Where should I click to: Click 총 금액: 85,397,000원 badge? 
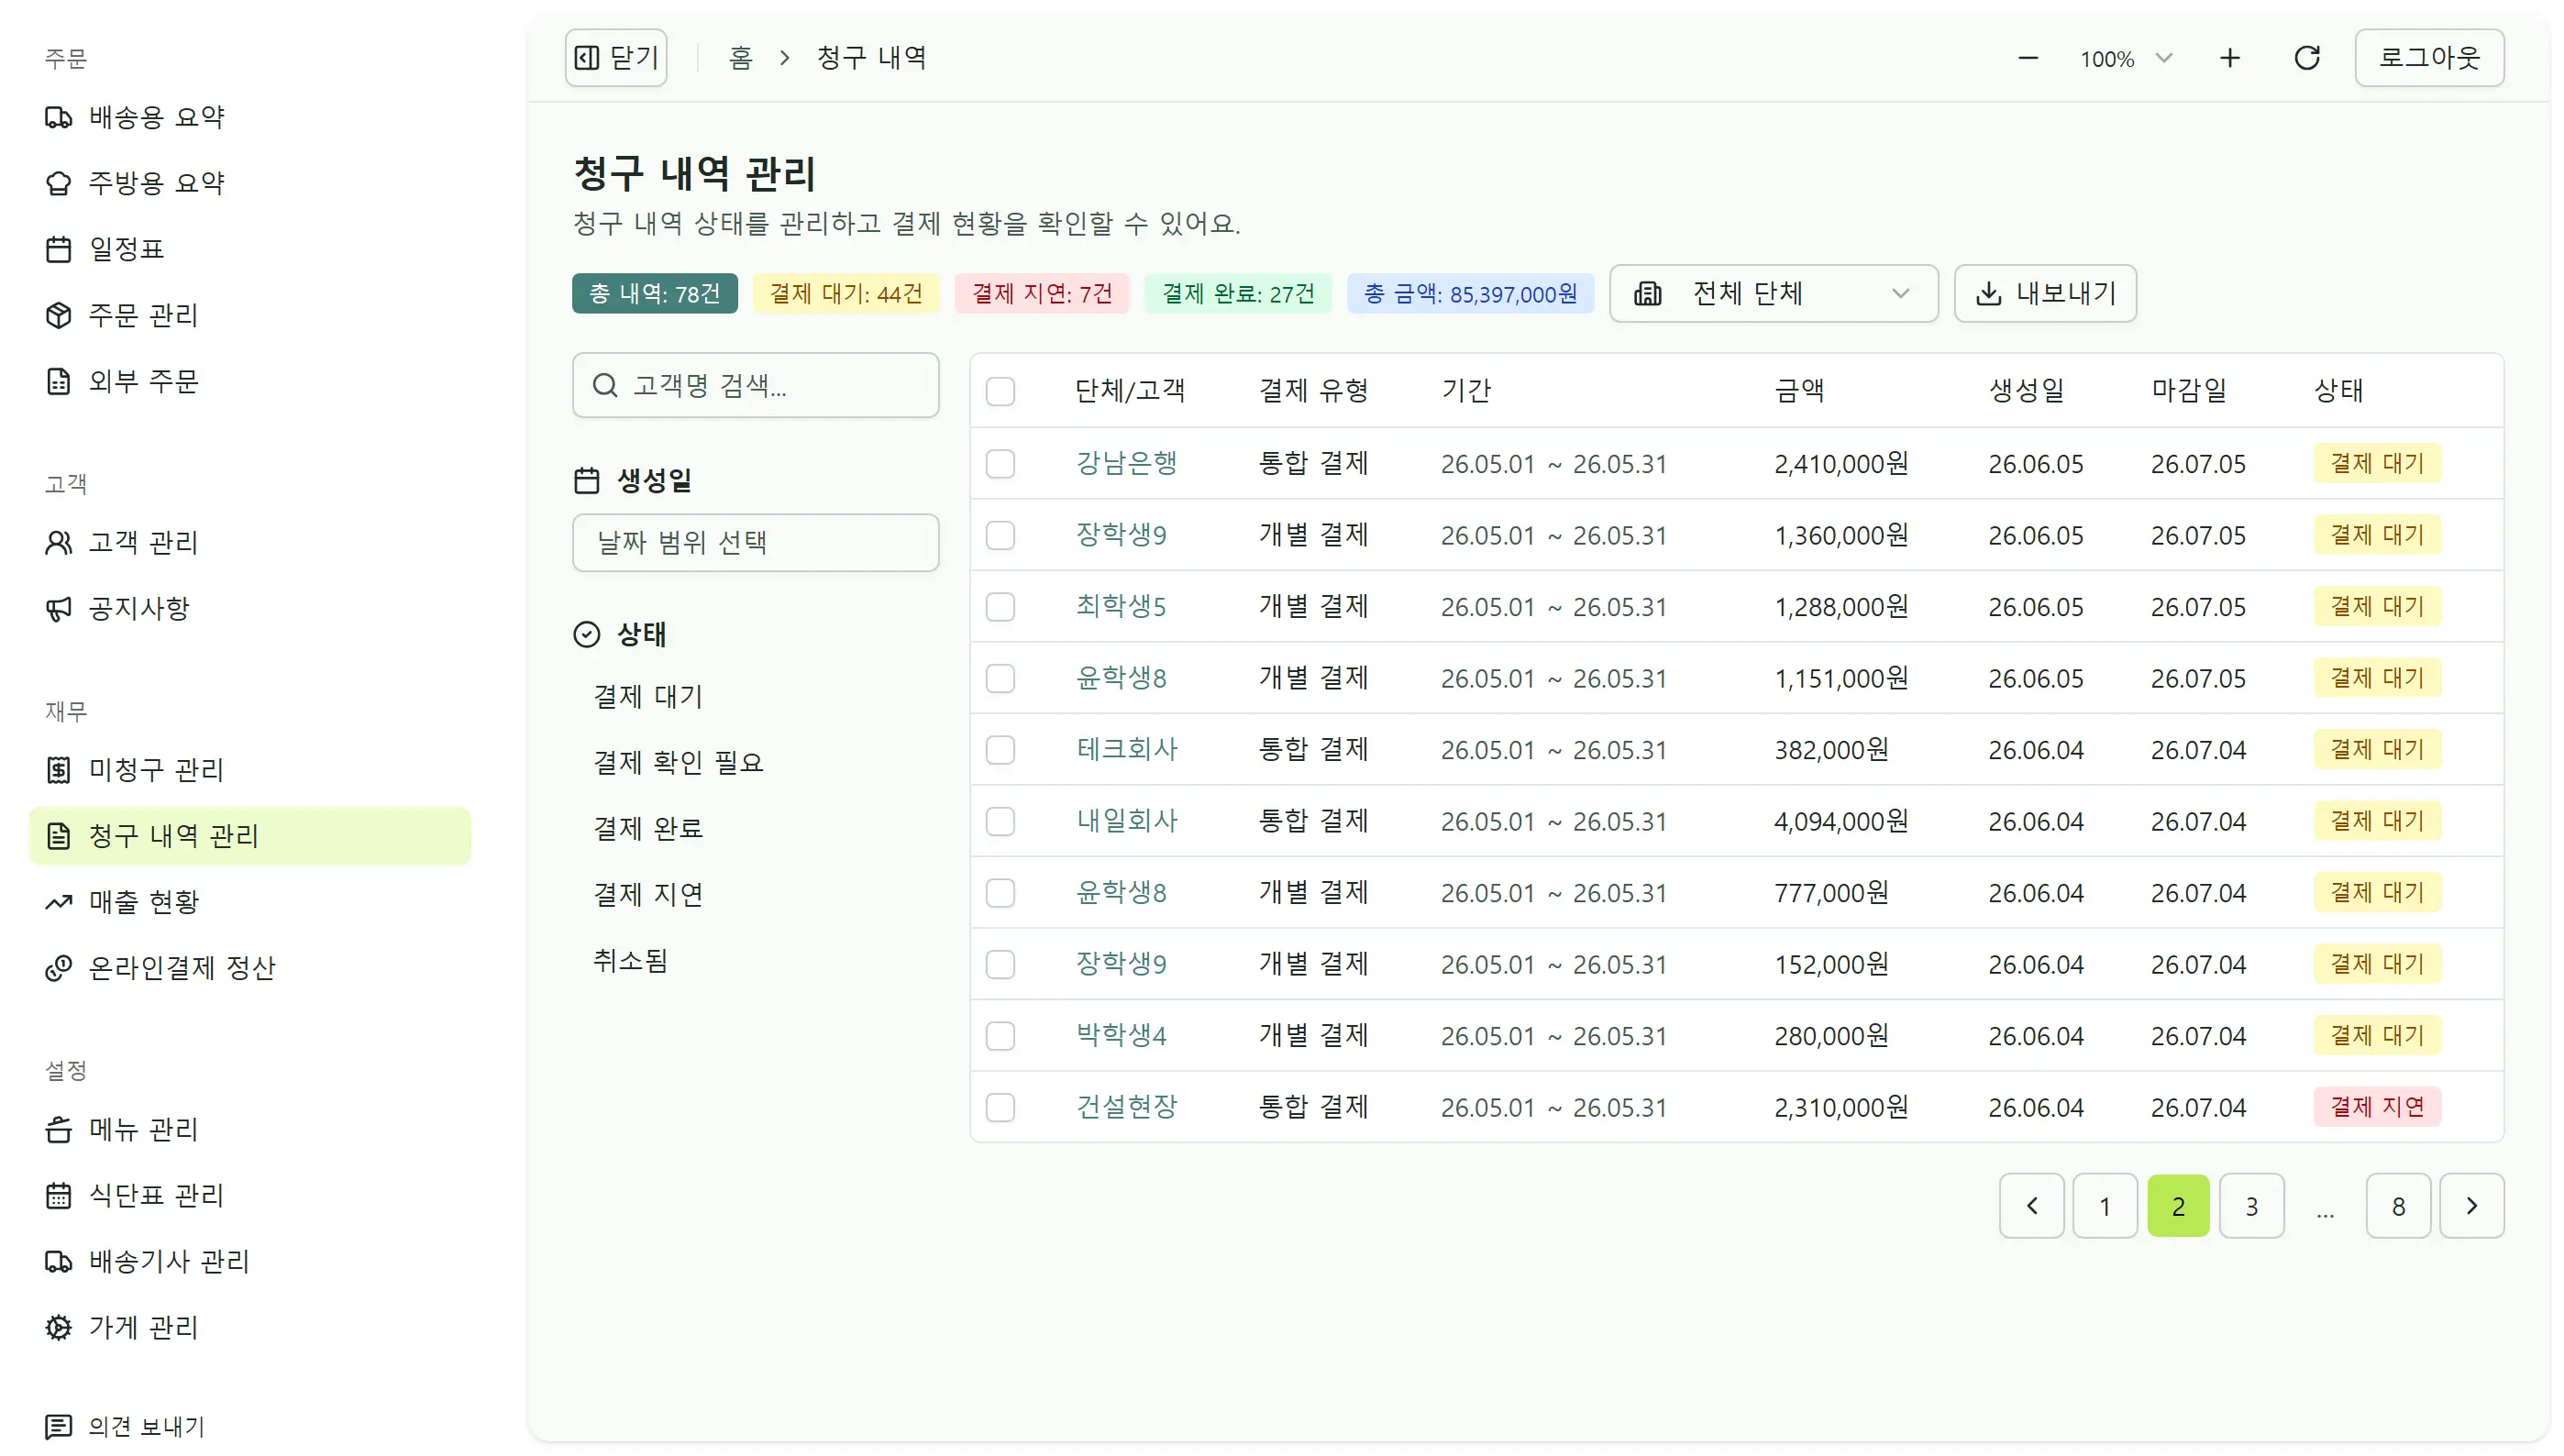pos(1470,293)
